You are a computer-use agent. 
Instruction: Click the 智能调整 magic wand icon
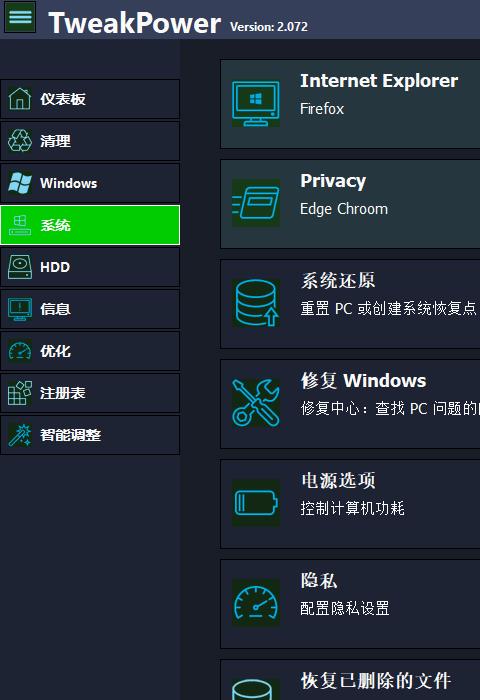pos(20,435)
